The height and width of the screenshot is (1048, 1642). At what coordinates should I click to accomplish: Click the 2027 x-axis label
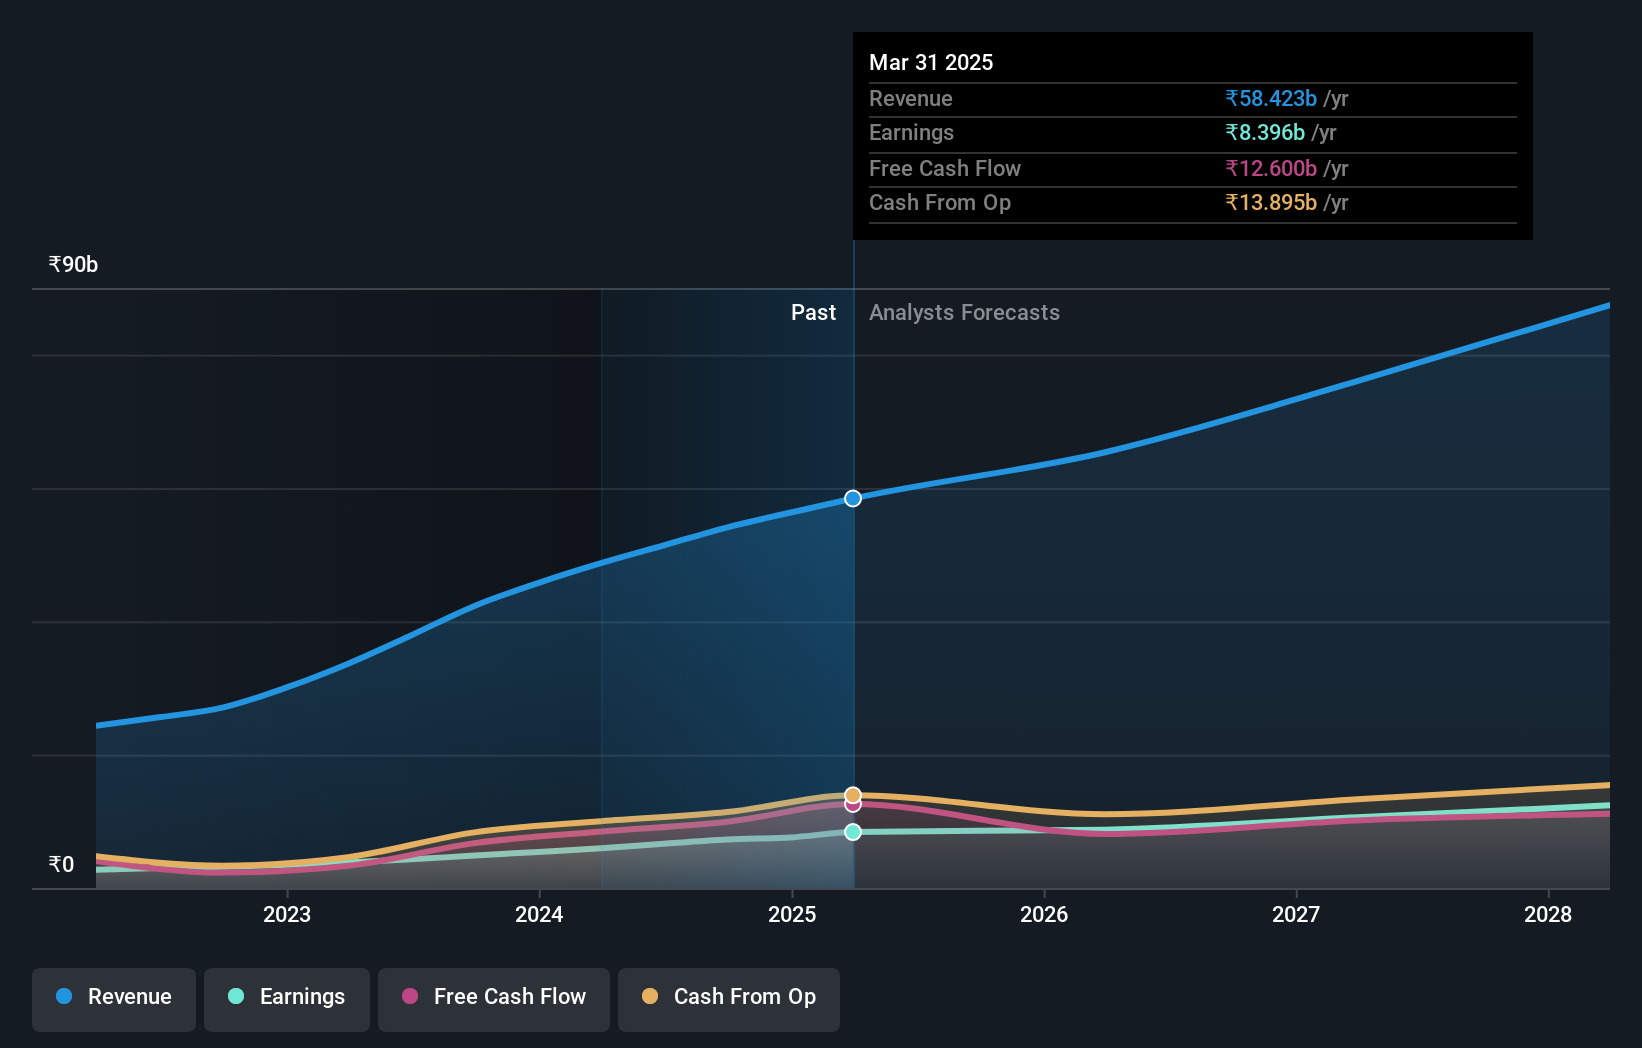1296,914
